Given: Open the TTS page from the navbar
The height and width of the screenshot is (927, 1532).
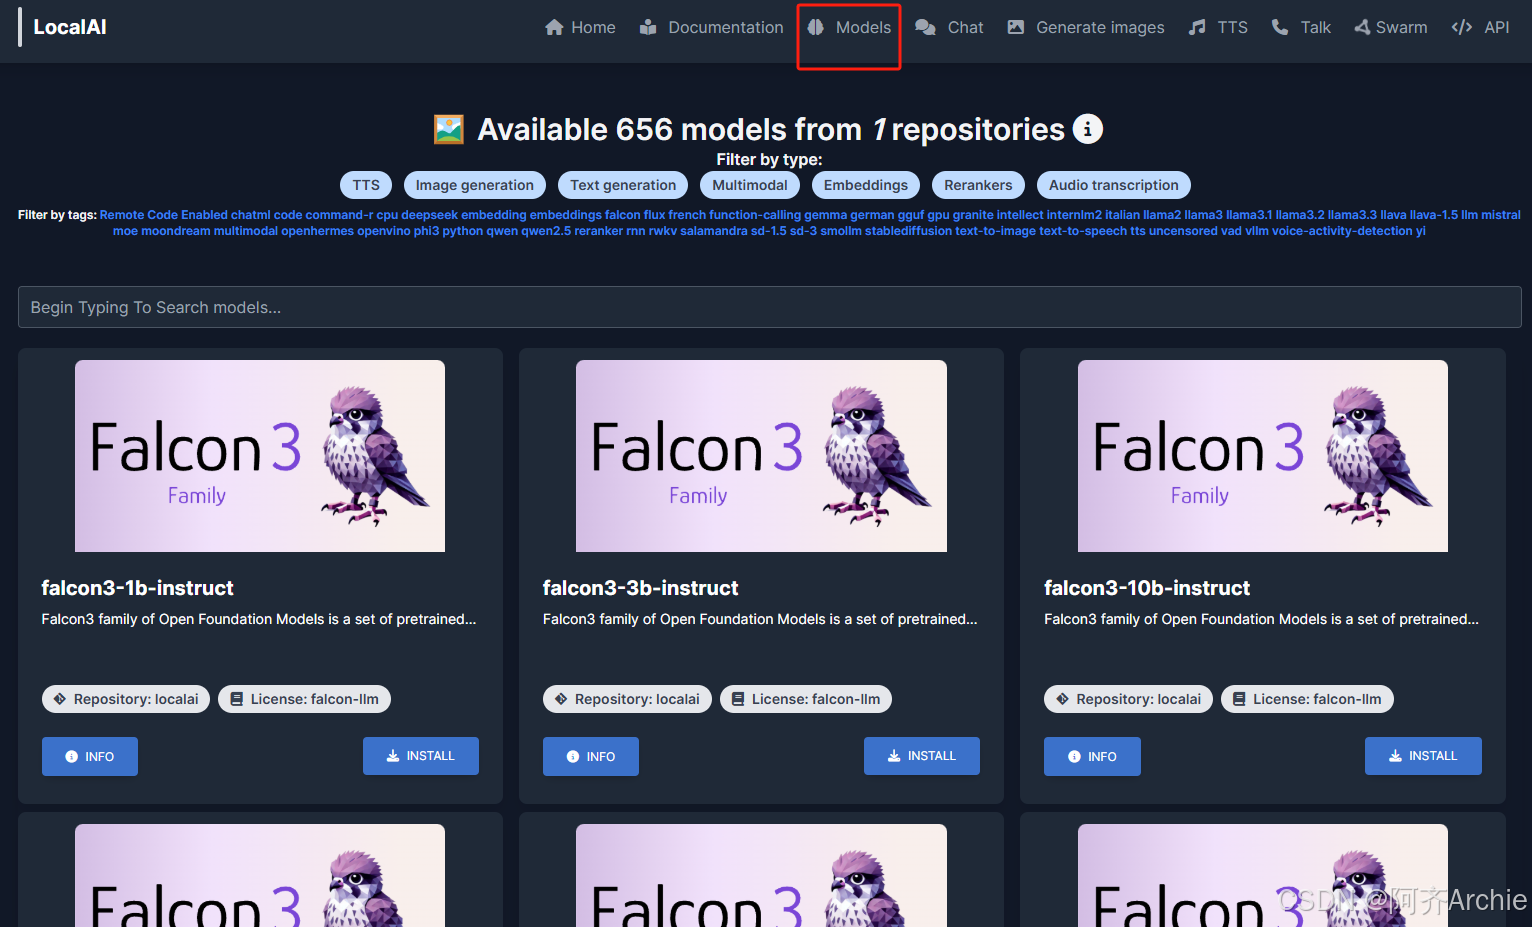Looking at the screenshot, I should click(1218, 27).
